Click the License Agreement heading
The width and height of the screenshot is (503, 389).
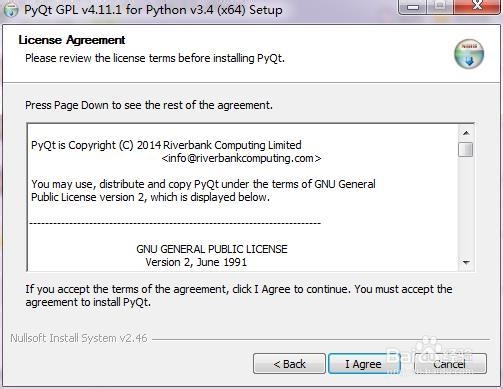tap(72, 40)
